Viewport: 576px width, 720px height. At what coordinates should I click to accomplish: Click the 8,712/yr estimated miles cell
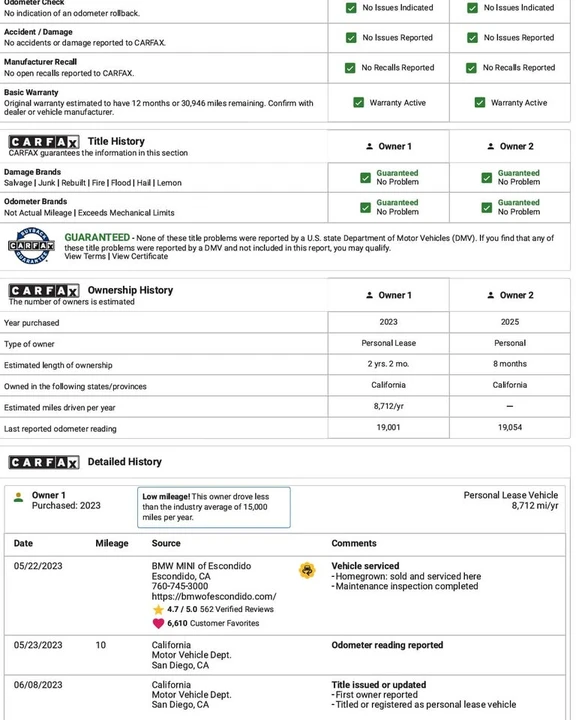389,406
